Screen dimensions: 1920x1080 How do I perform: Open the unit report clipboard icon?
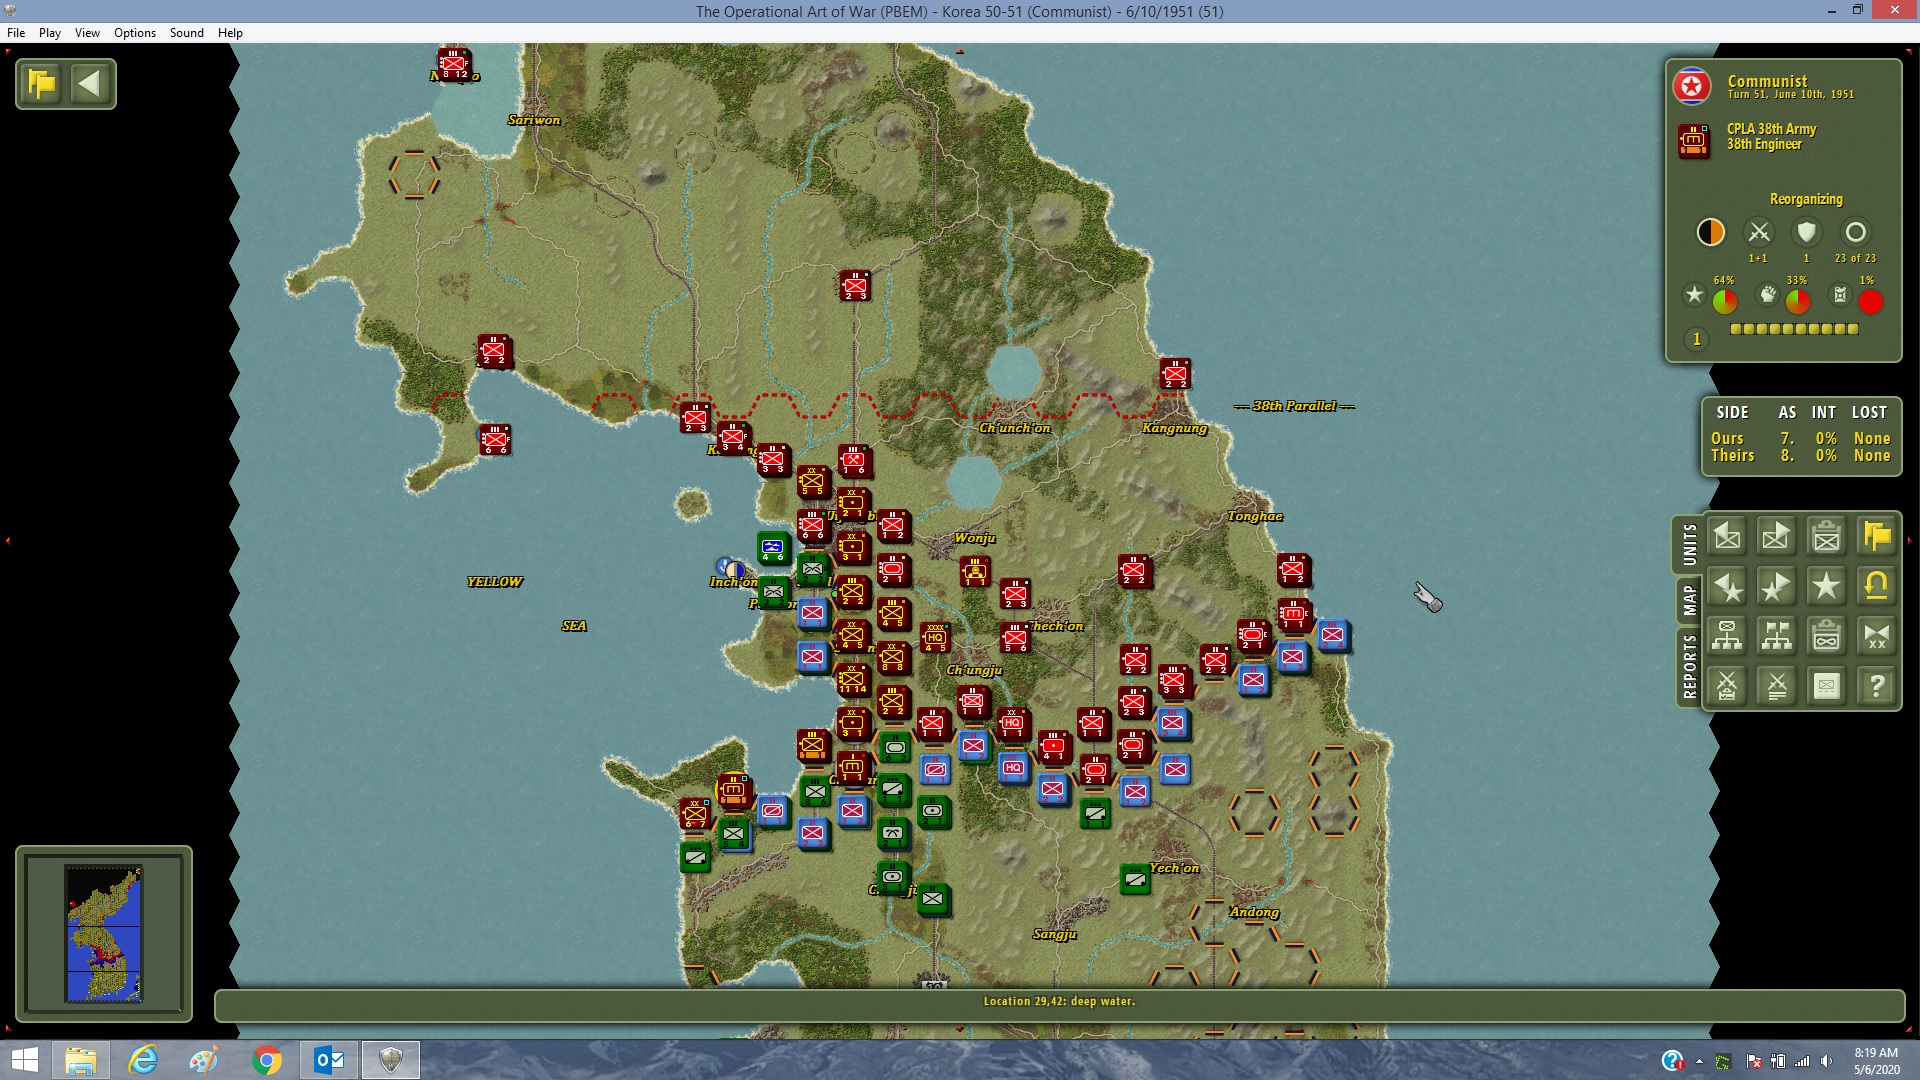(1826, 537)
